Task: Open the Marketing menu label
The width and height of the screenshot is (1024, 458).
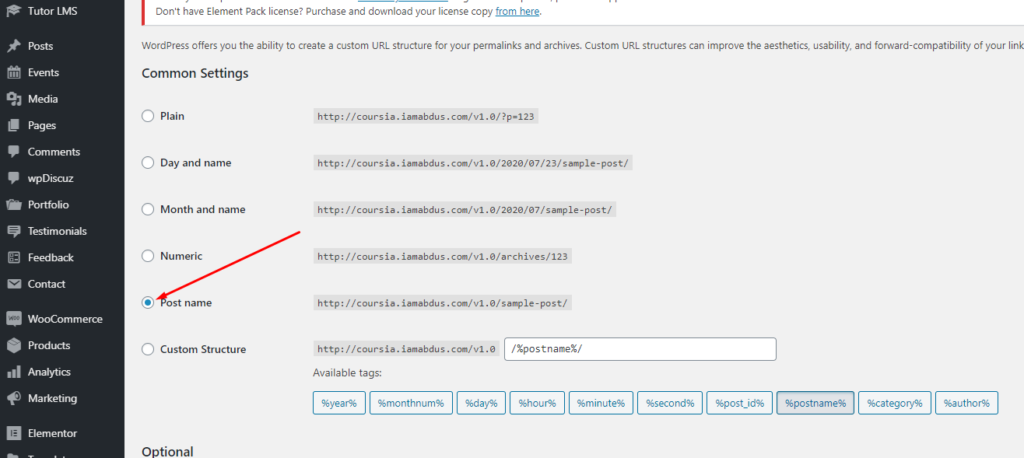Action: pos(52,399)
